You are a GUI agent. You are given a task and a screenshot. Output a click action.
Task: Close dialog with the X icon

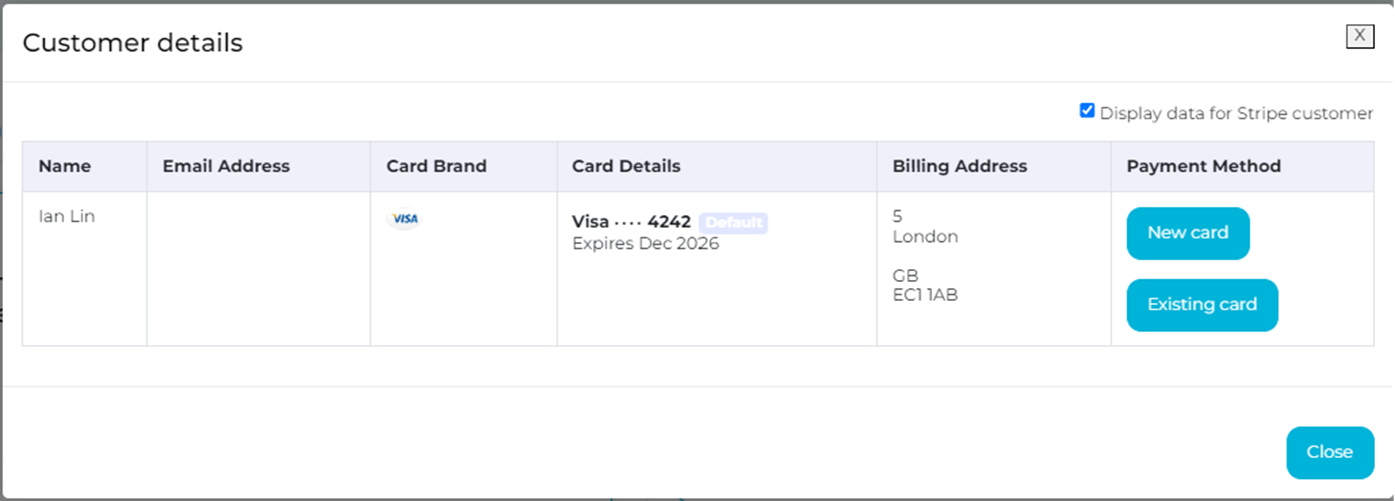click(x=1359, y=36)
